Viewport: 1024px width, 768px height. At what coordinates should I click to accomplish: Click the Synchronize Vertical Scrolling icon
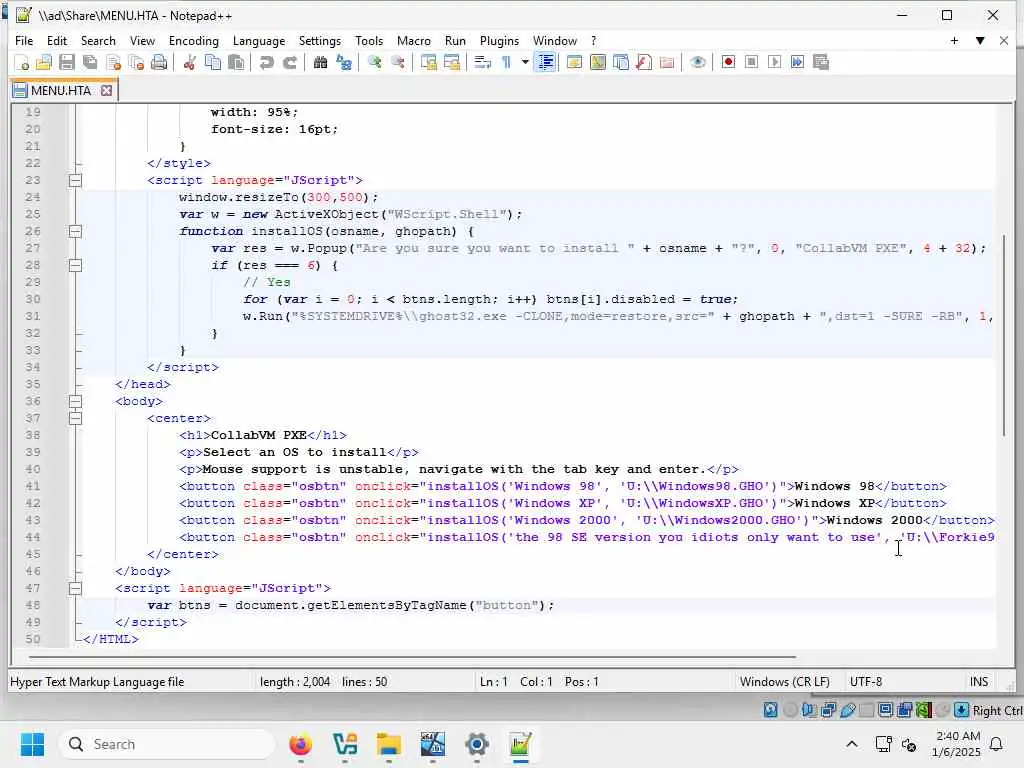(x=428, y=63)
